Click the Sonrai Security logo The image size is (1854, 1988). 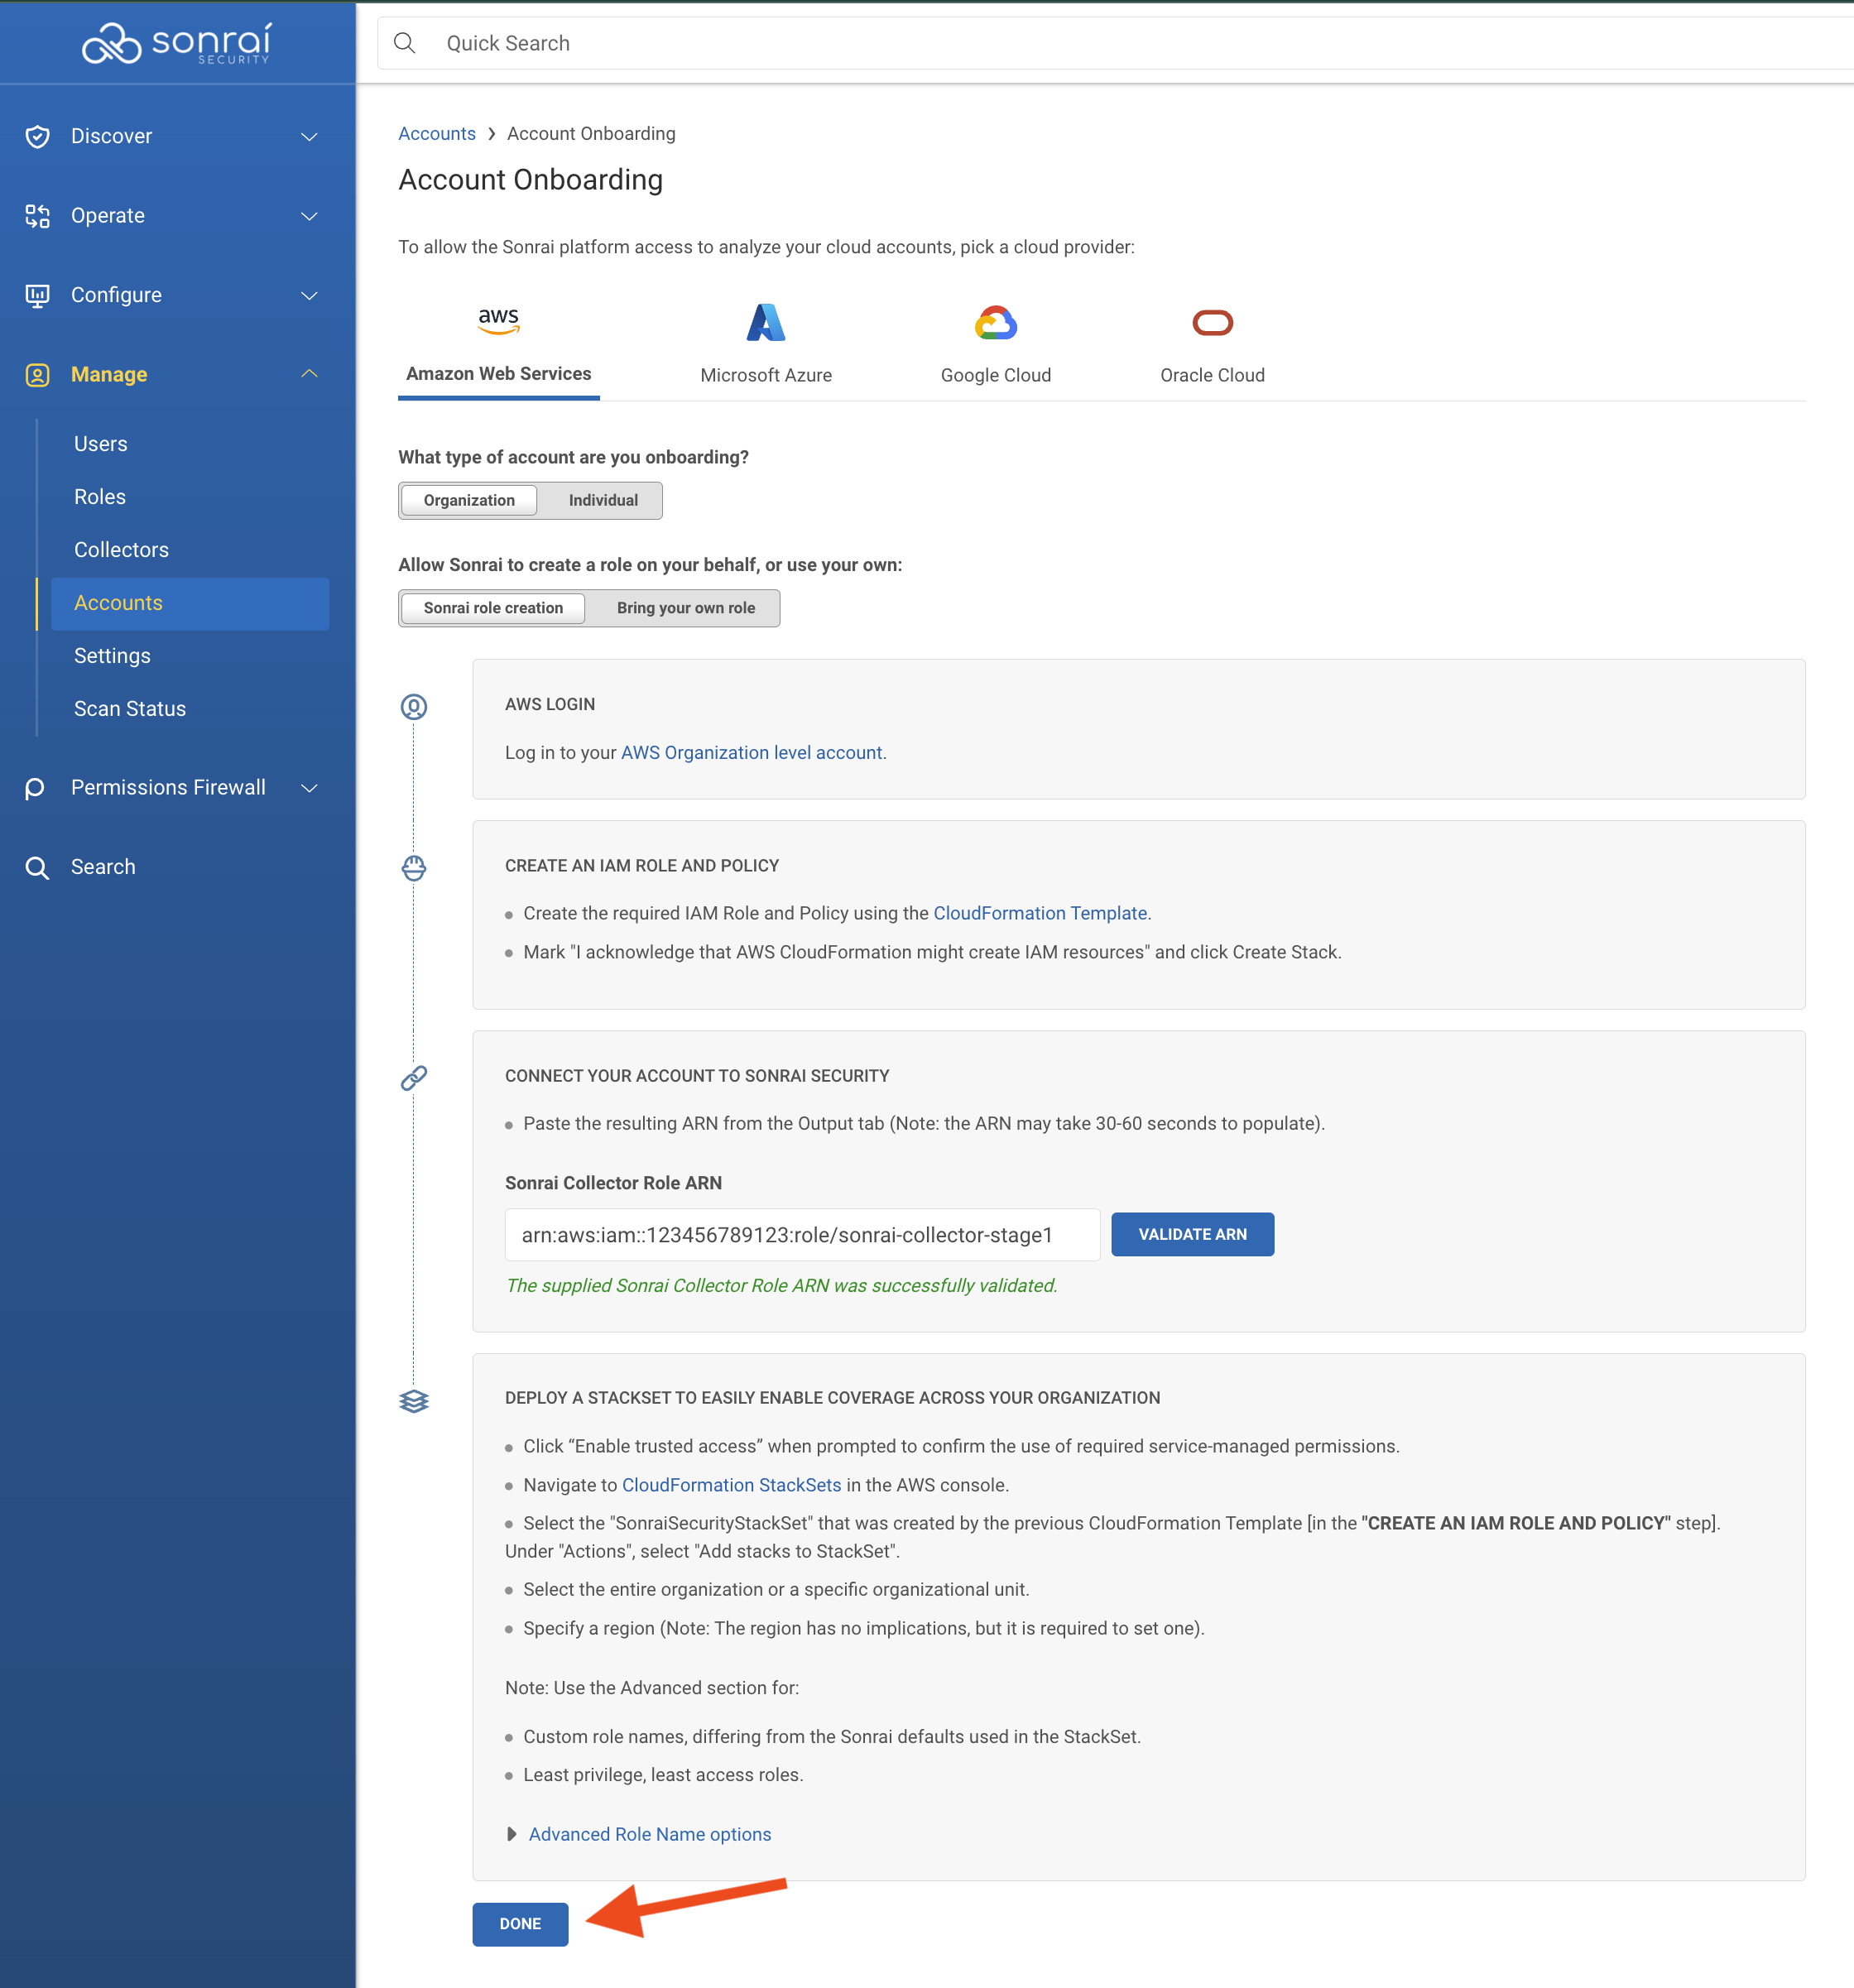176,43
